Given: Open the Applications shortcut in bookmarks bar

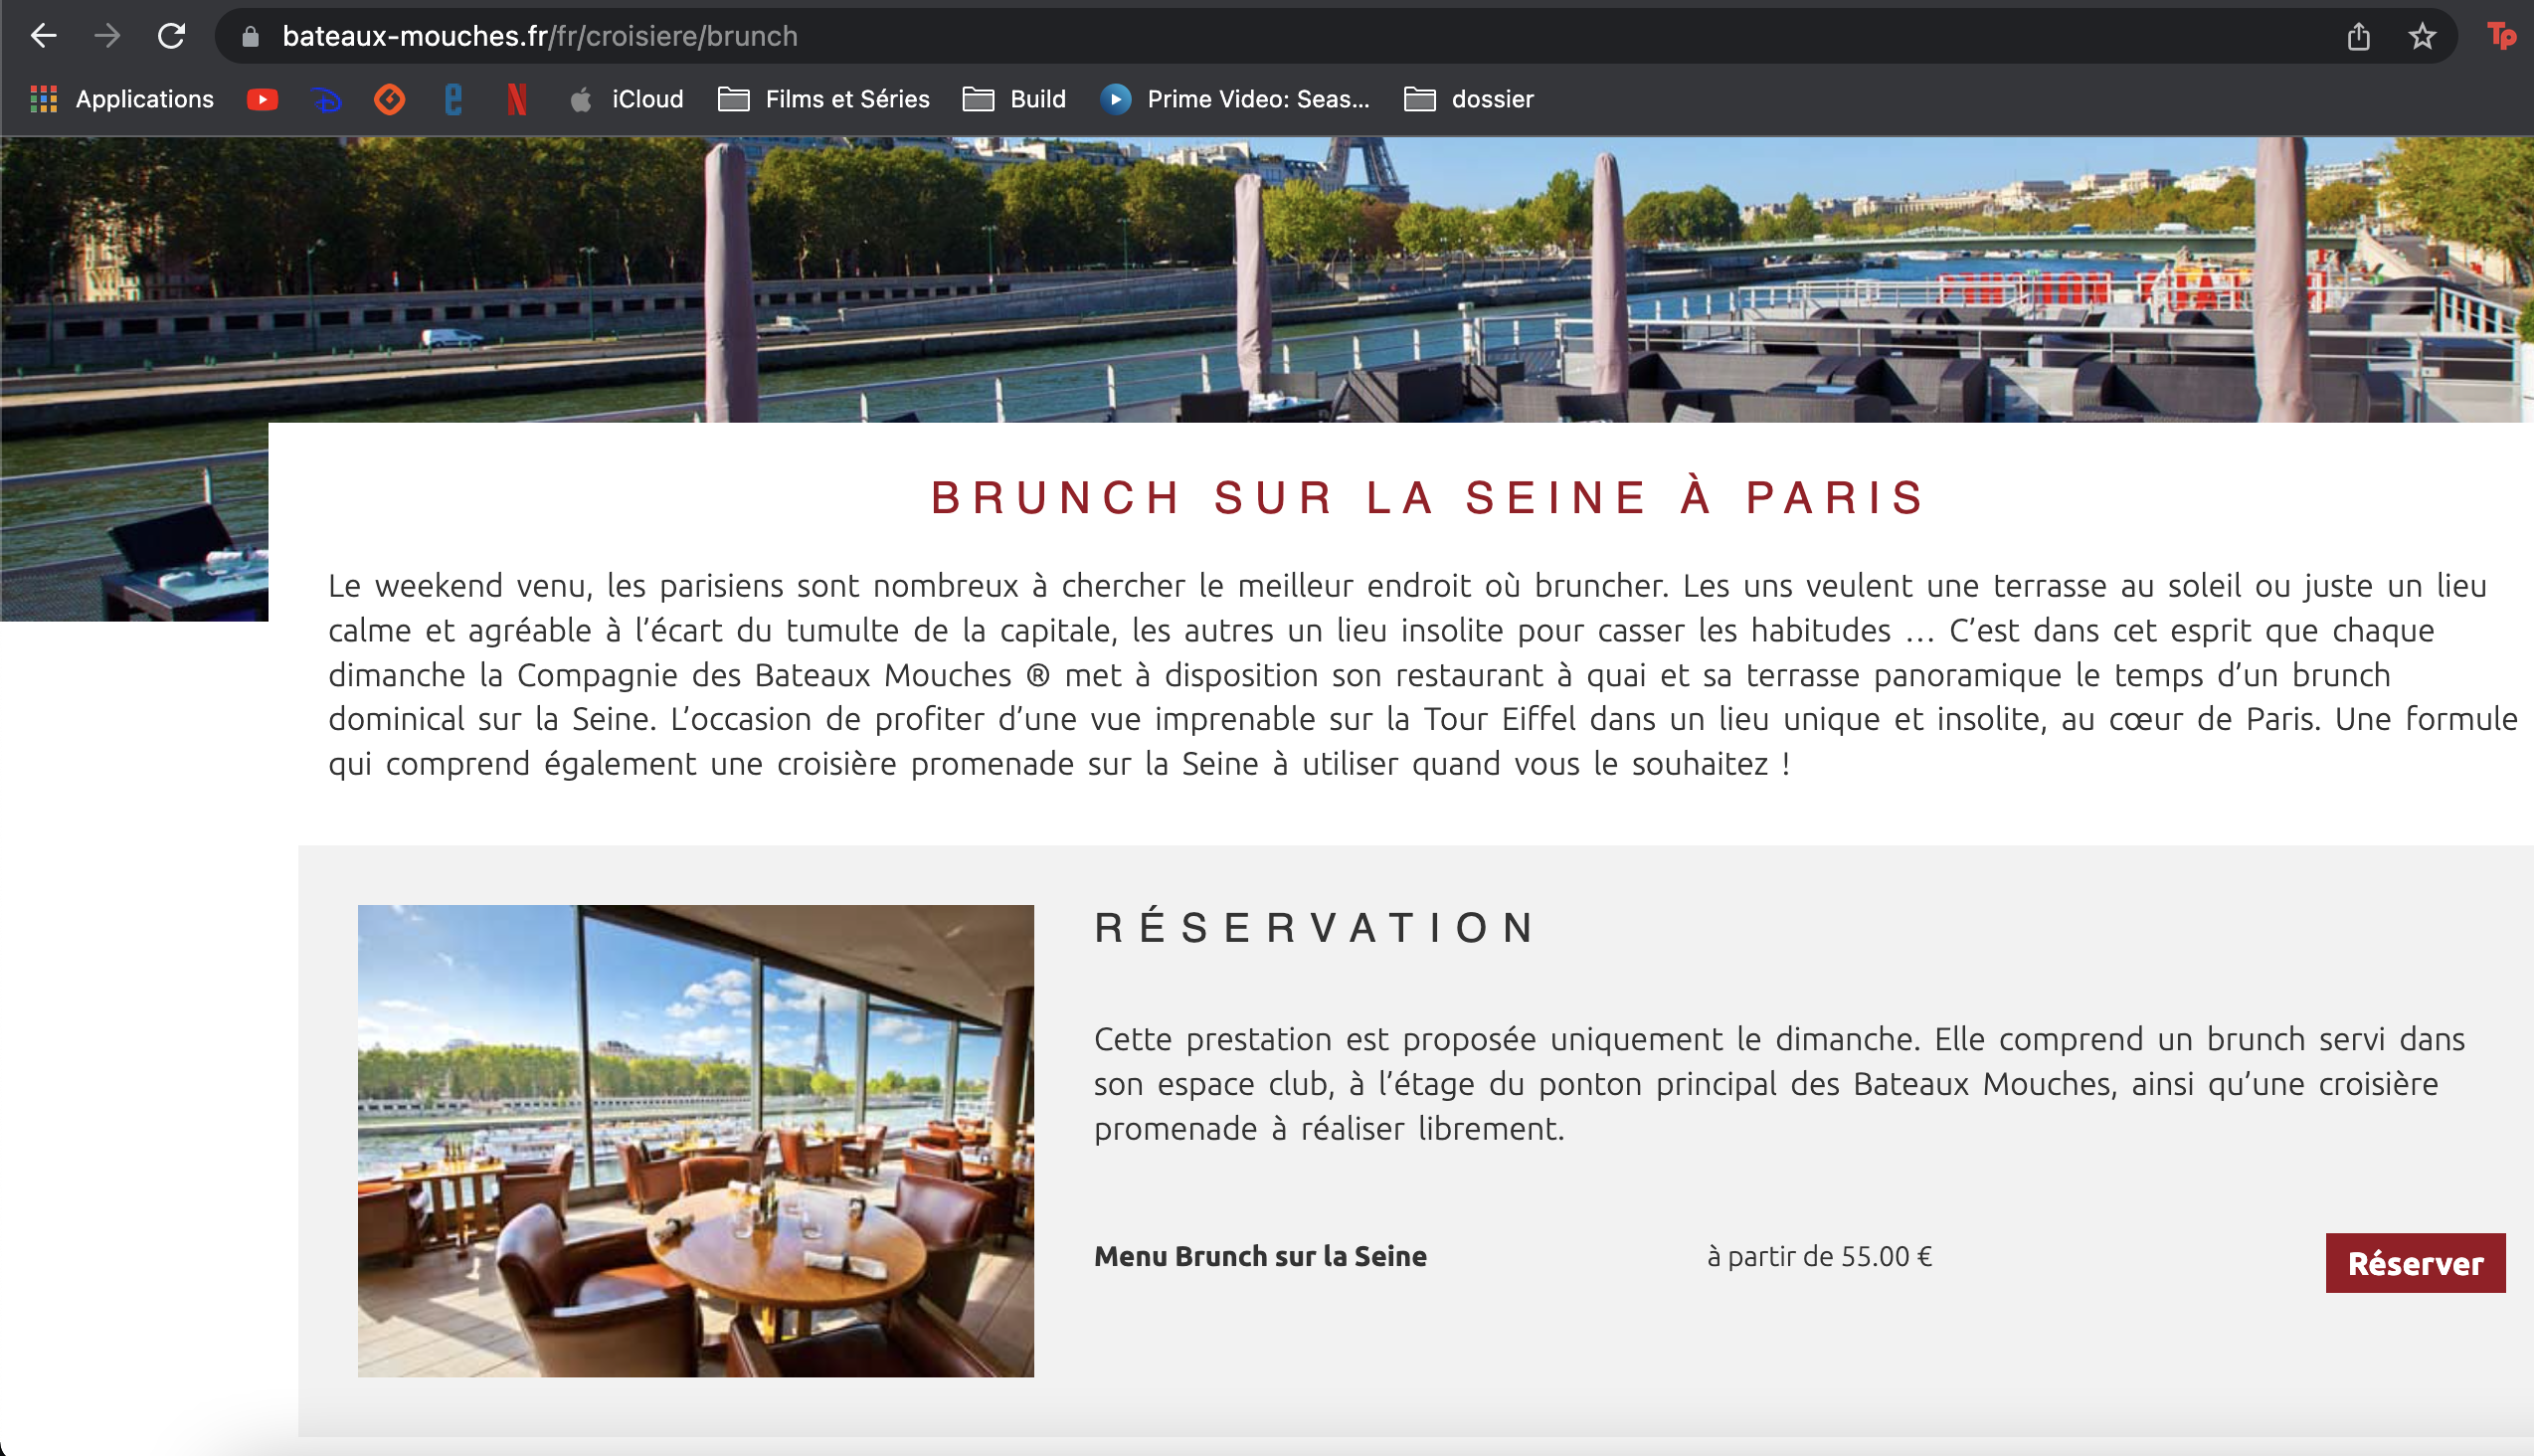Looking at the screenshot, I should pyautogui.click(x=122, y=99).
